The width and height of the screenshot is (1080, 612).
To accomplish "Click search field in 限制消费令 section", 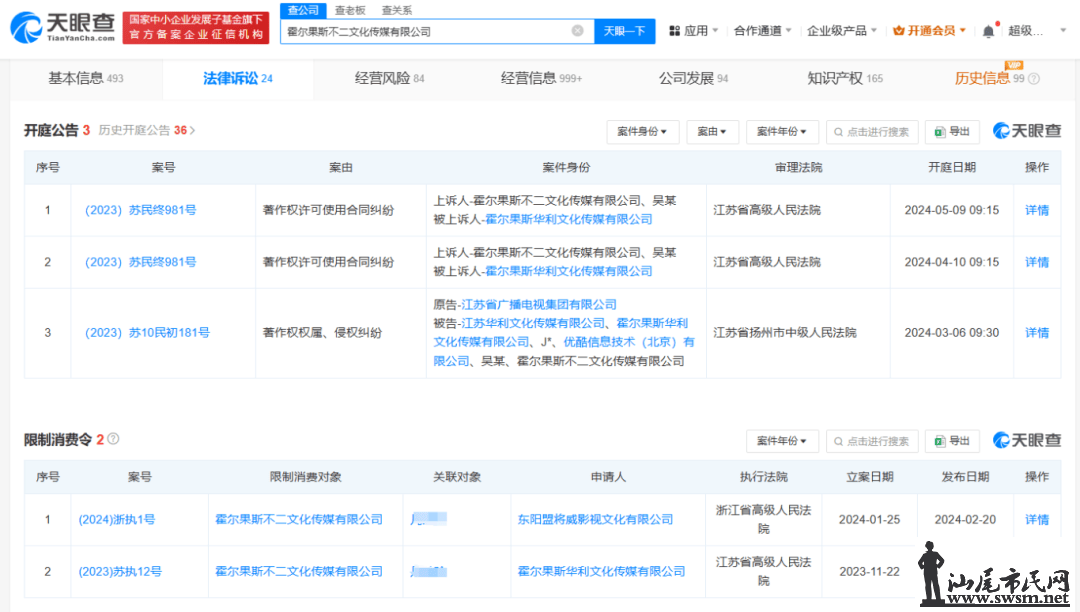I will [x=871, y=441].
